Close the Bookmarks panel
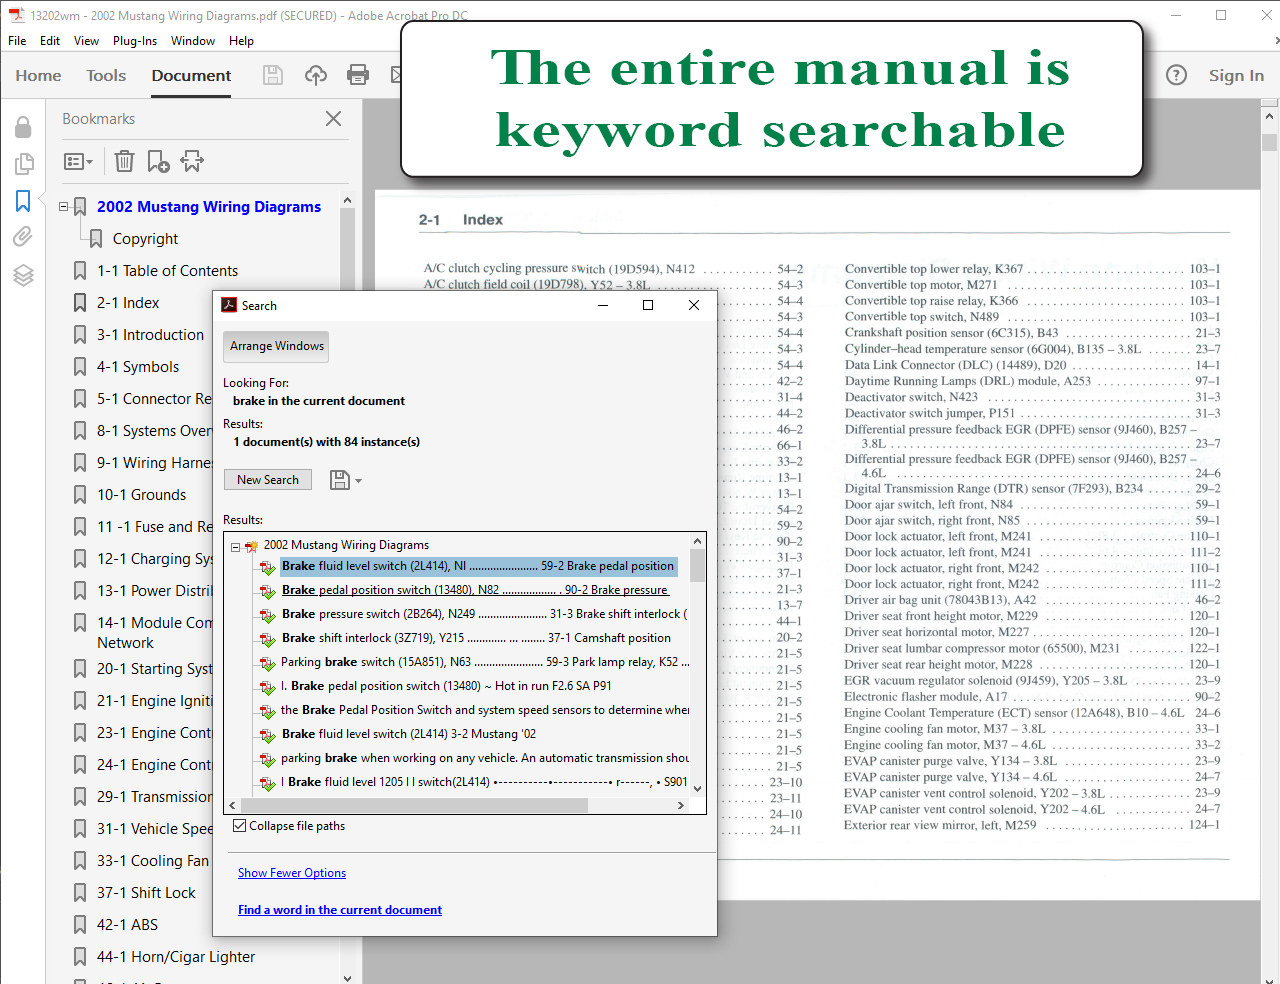Image resolution: width=1280 pixels, height=984 pixels. click(334, 119)
